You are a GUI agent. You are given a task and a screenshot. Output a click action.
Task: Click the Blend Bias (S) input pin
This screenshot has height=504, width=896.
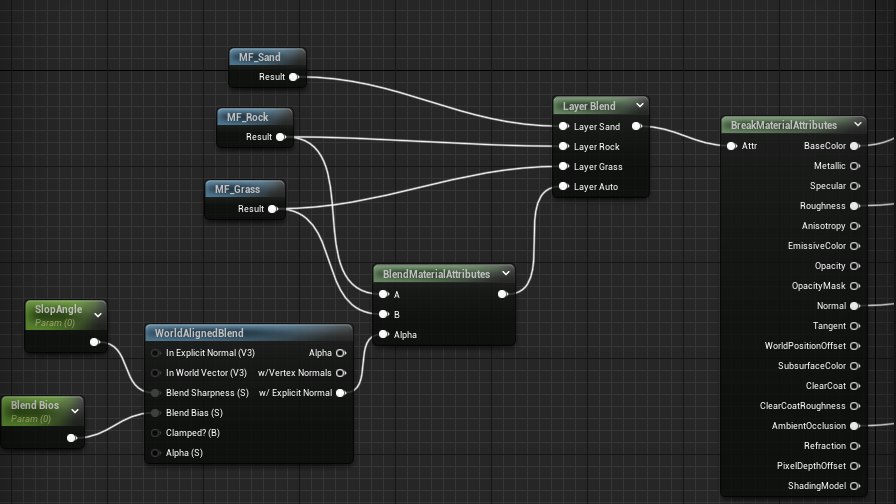(x=155, y=413)
